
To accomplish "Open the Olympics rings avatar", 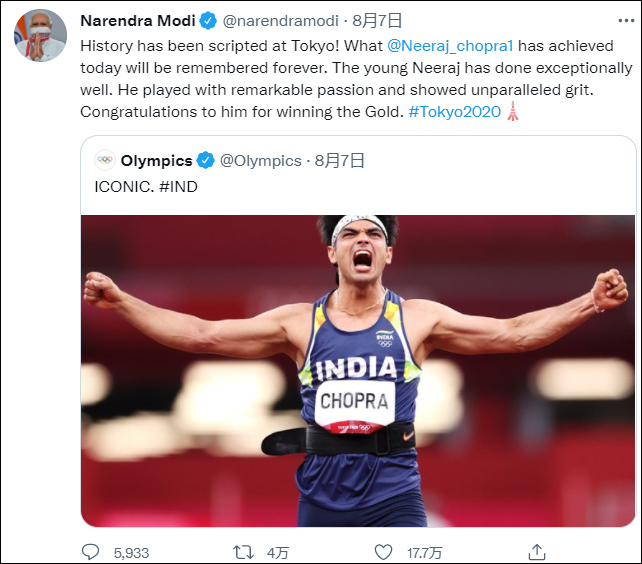I will click(x=105, y=160).
